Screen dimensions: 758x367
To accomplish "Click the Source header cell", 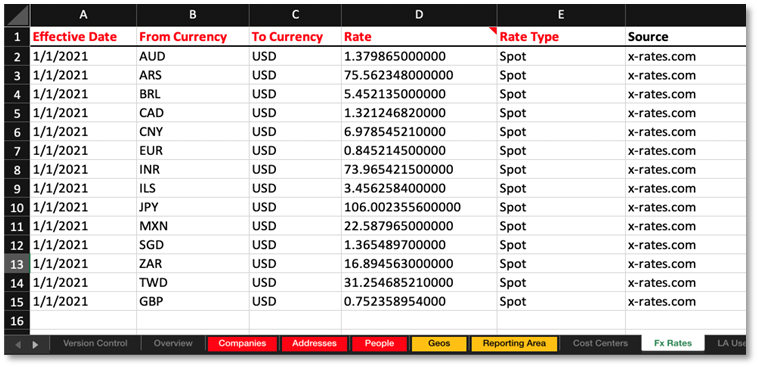I will click(685, 37).
